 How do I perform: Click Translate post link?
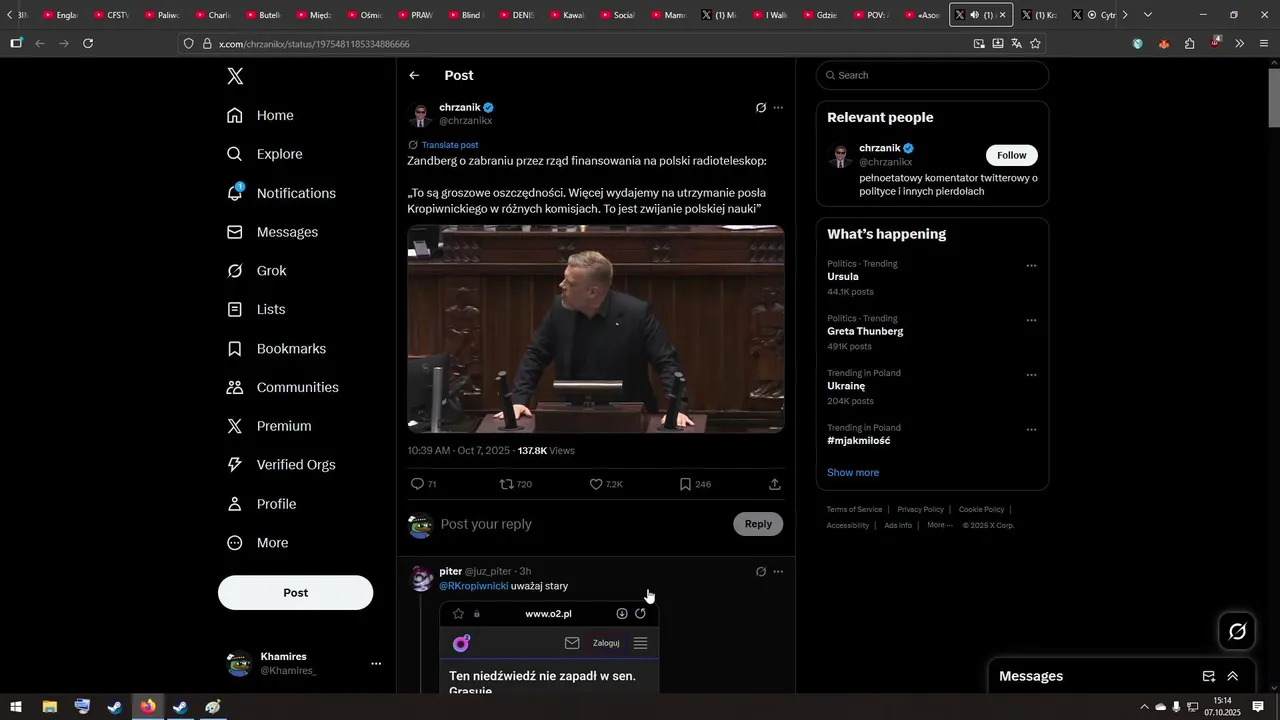point(450,145)
